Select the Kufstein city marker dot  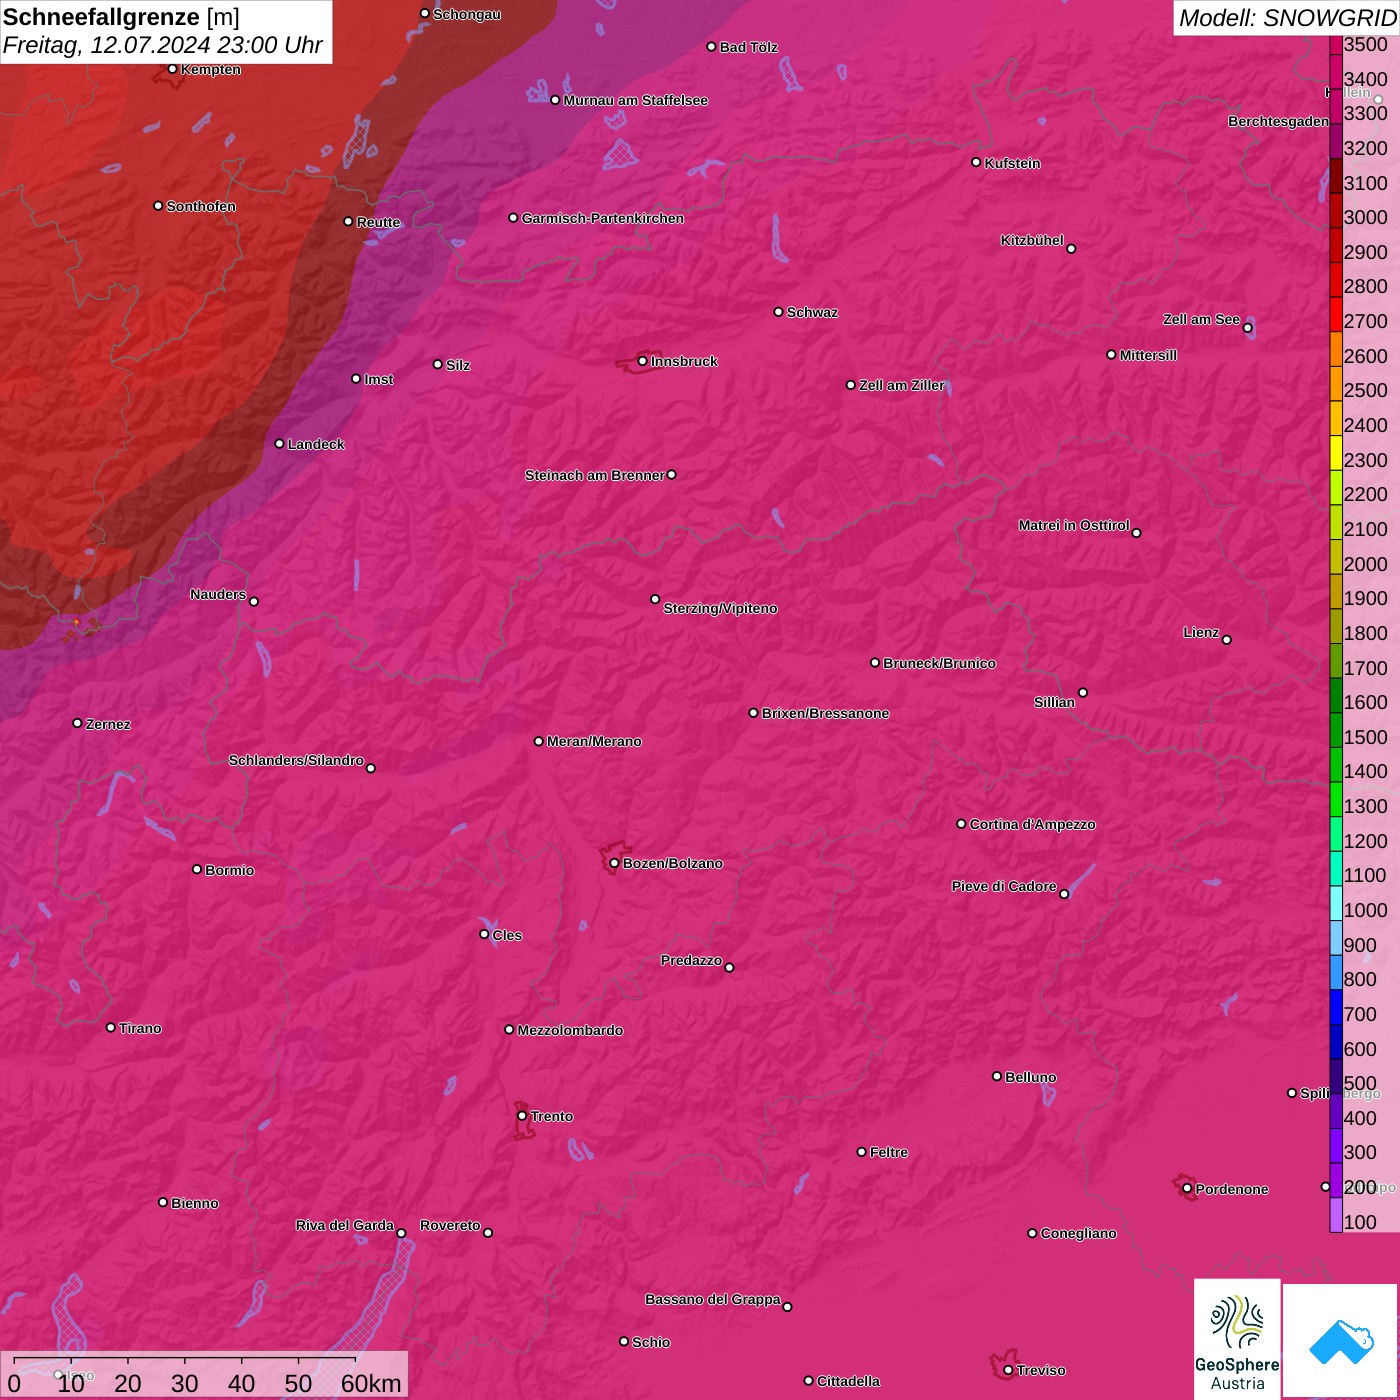pos(976,162)
